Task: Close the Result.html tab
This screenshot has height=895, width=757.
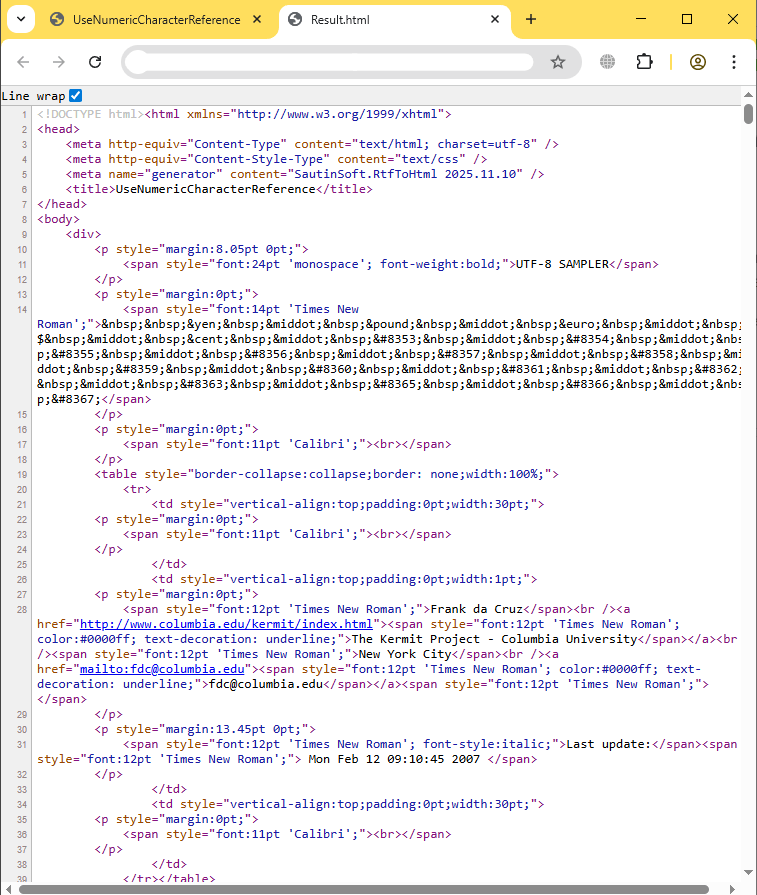Action: click(495, 19)
